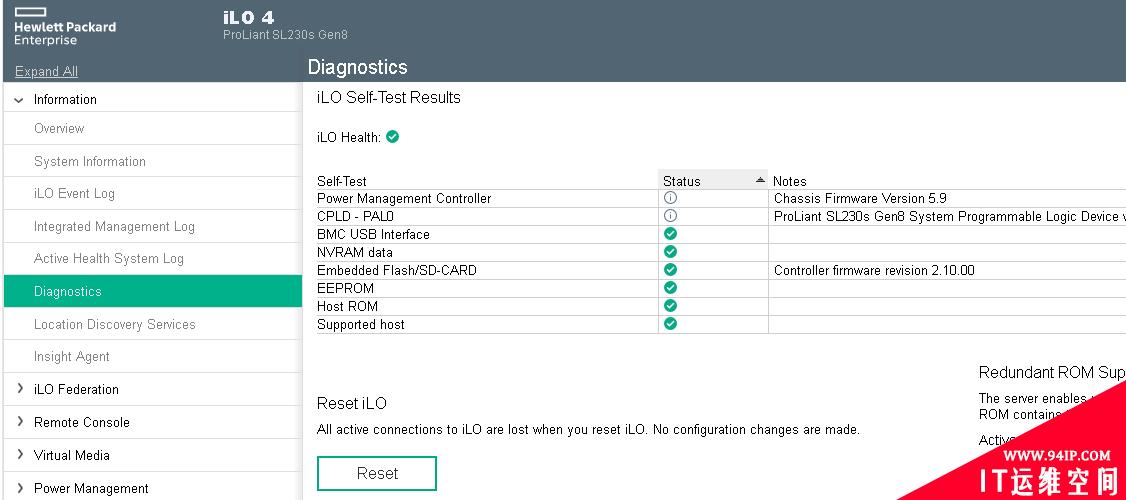This screenshot has width=1126, height=500.
Task: Click the iLO Health green check icon
Action: tap(392, 136)
